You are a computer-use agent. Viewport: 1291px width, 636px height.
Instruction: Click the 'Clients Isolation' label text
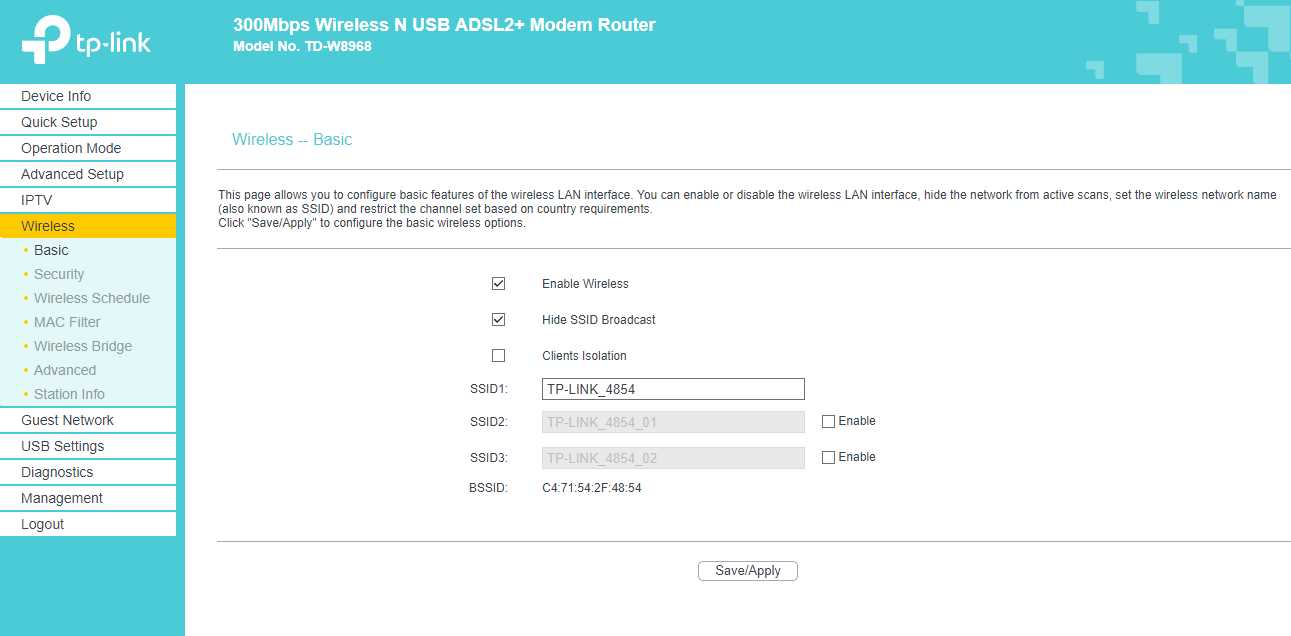click(584, 356)
